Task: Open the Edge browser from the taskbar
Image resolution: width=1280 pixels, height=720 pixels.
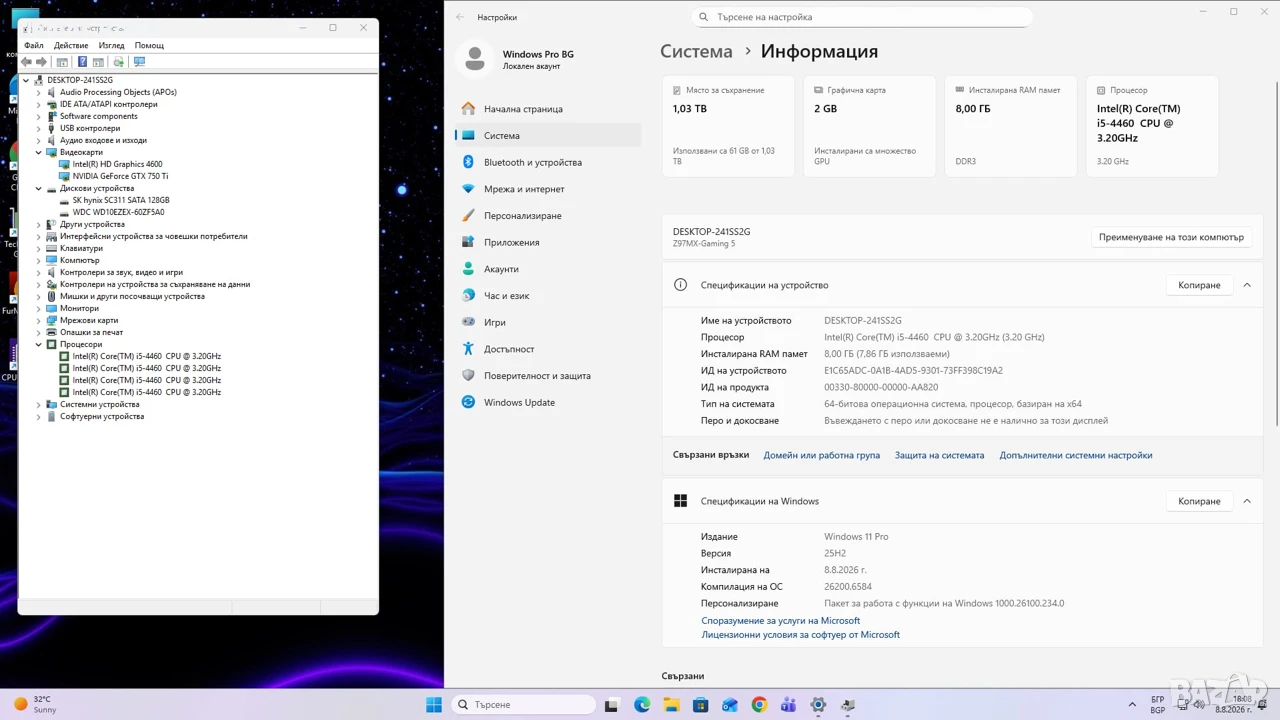Action: tap(642, 705)
